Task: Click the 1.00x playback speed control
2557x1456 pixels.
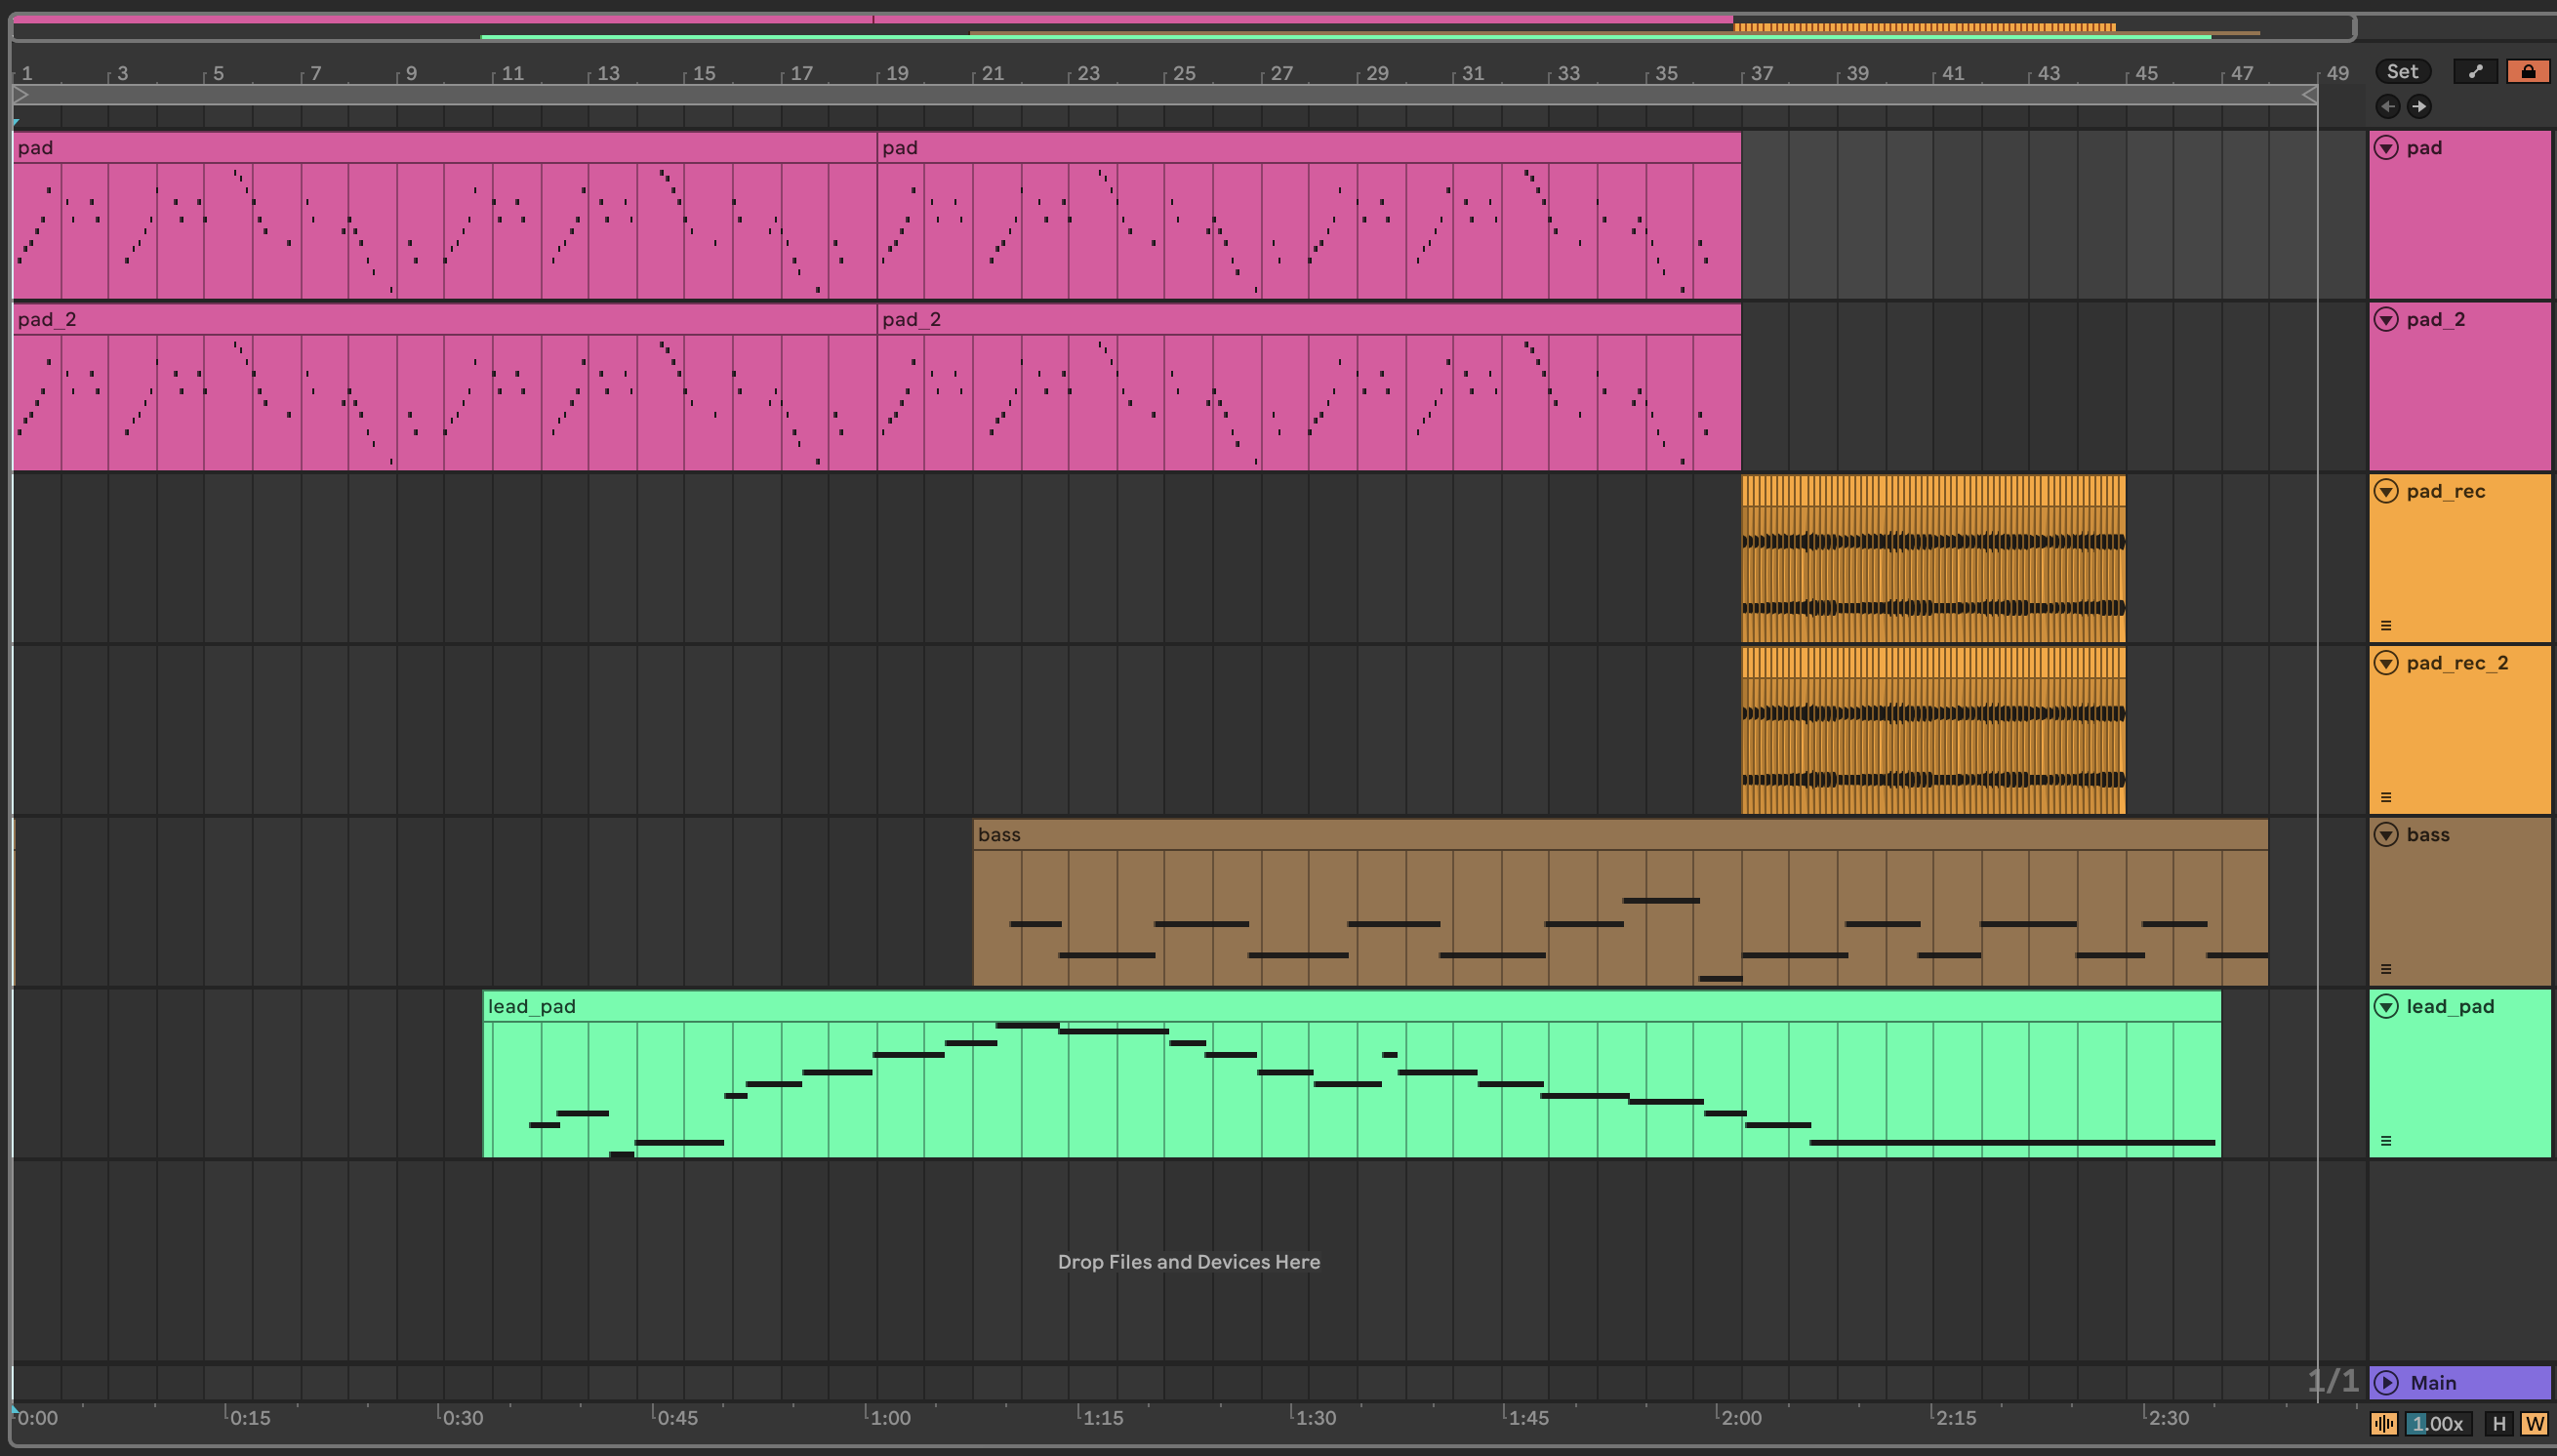Action: click(2438, 1423)
